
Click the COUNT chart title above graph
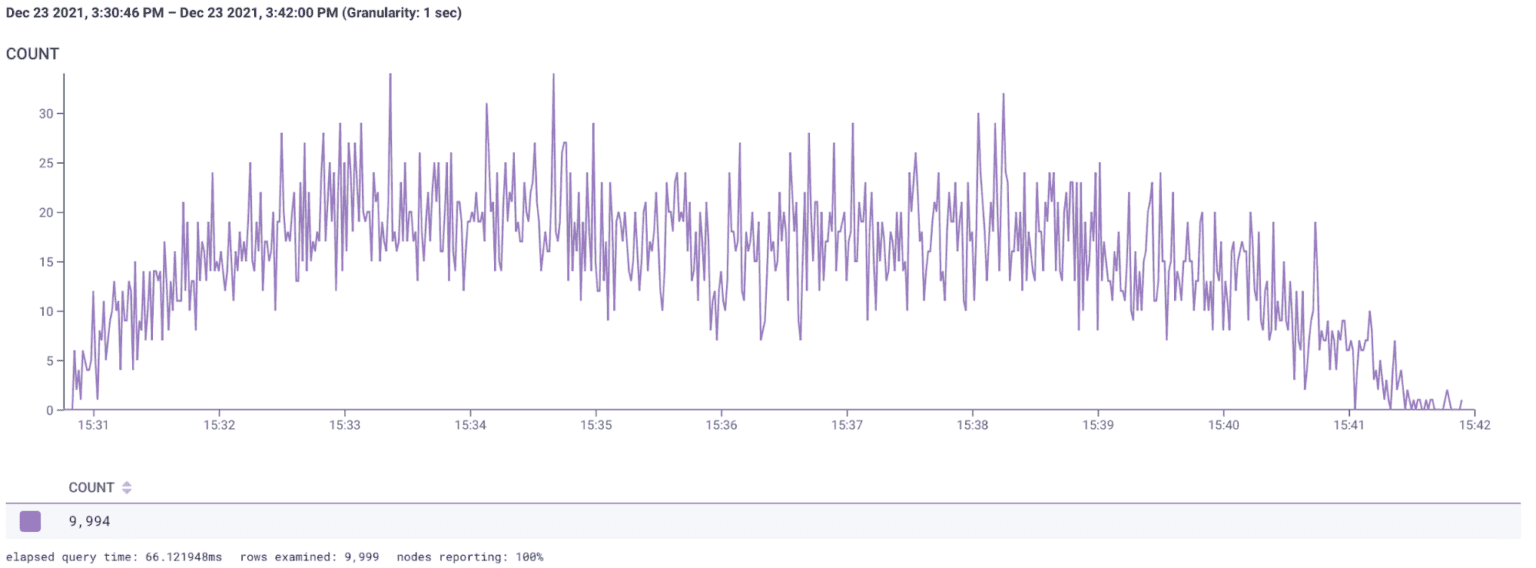coord(33,54)
